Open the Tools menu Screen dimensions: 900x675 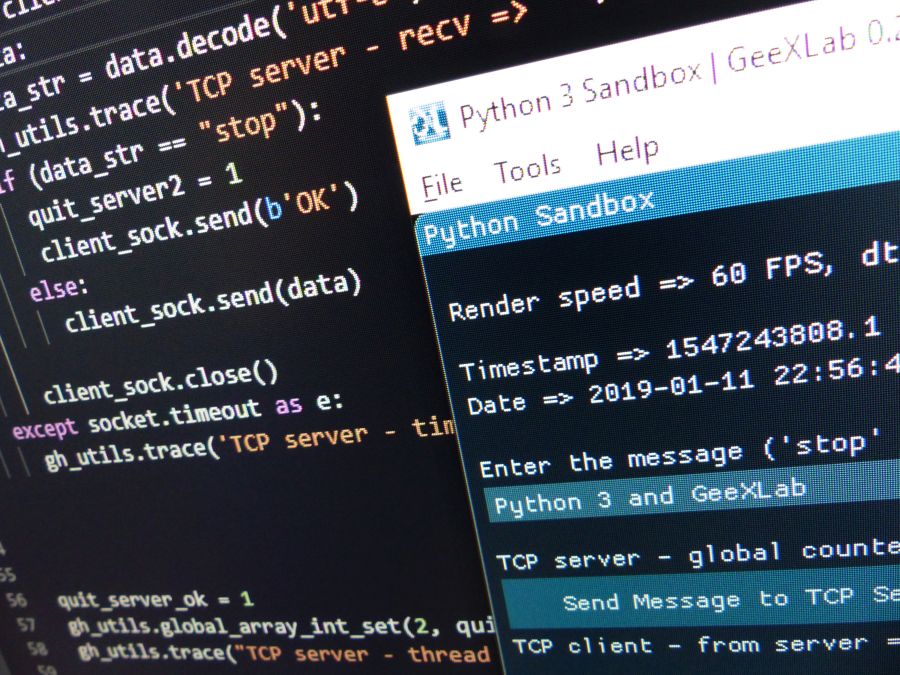530,166
